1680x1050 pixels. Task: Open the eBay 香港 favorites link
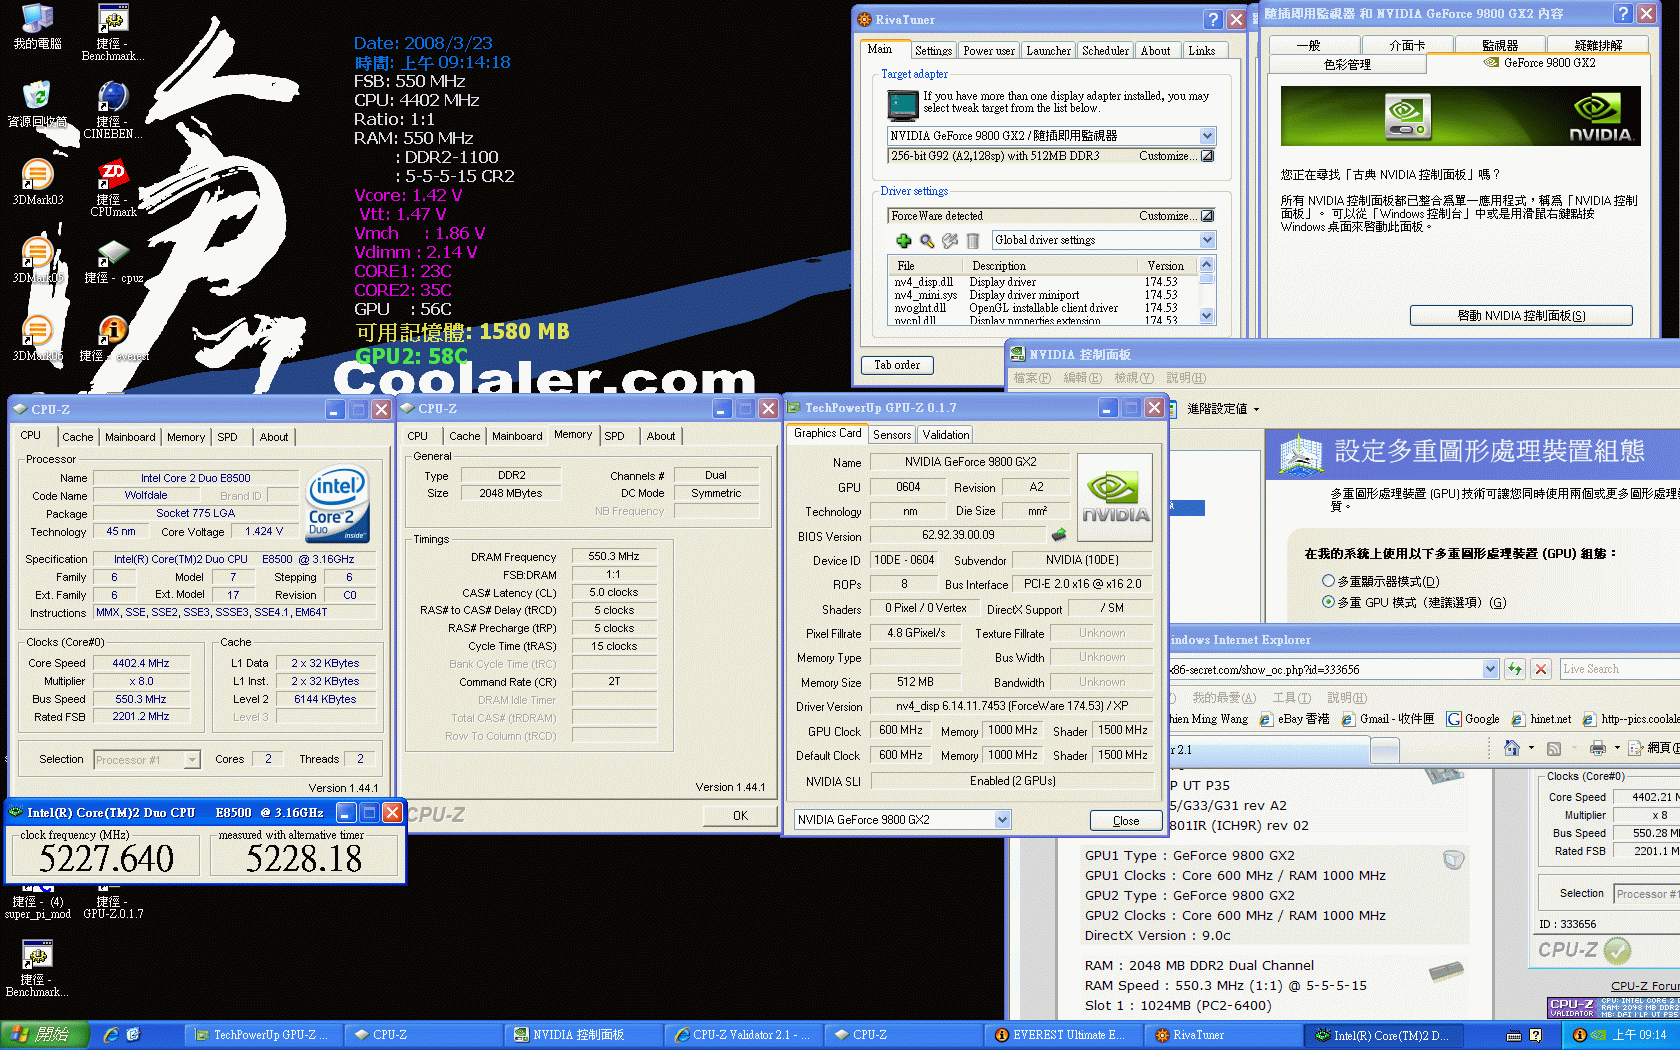(x=1295, y=719)
